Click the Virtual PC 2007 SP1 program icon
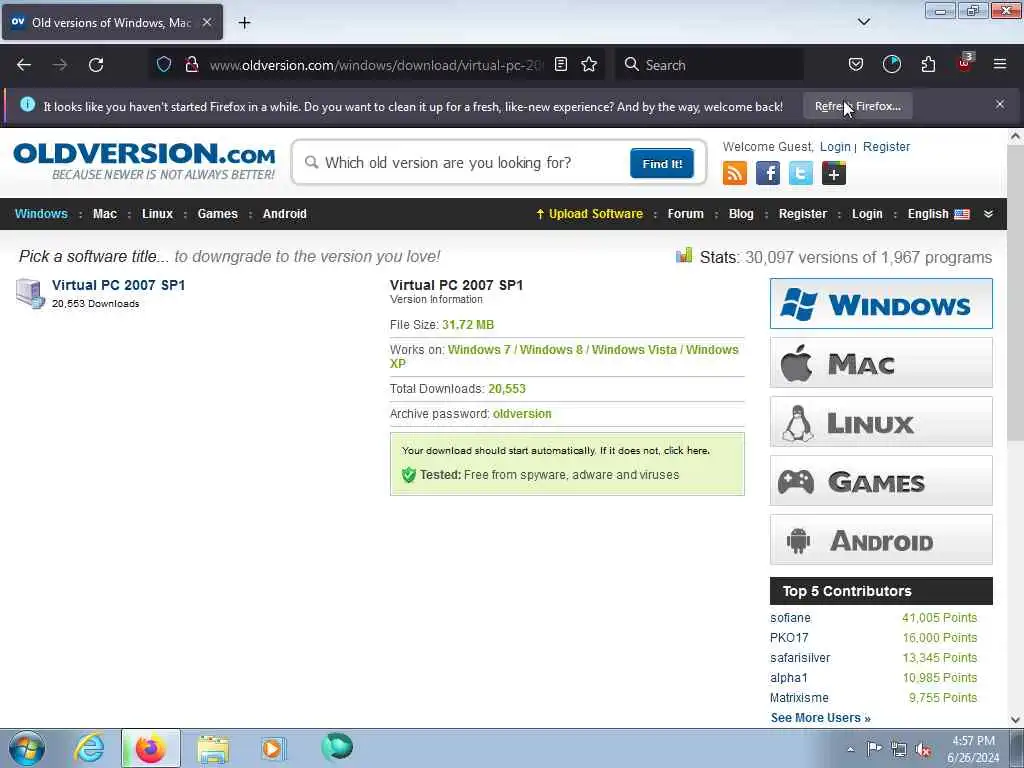This screenshot has height=768, width=1024. click(30, 293)
